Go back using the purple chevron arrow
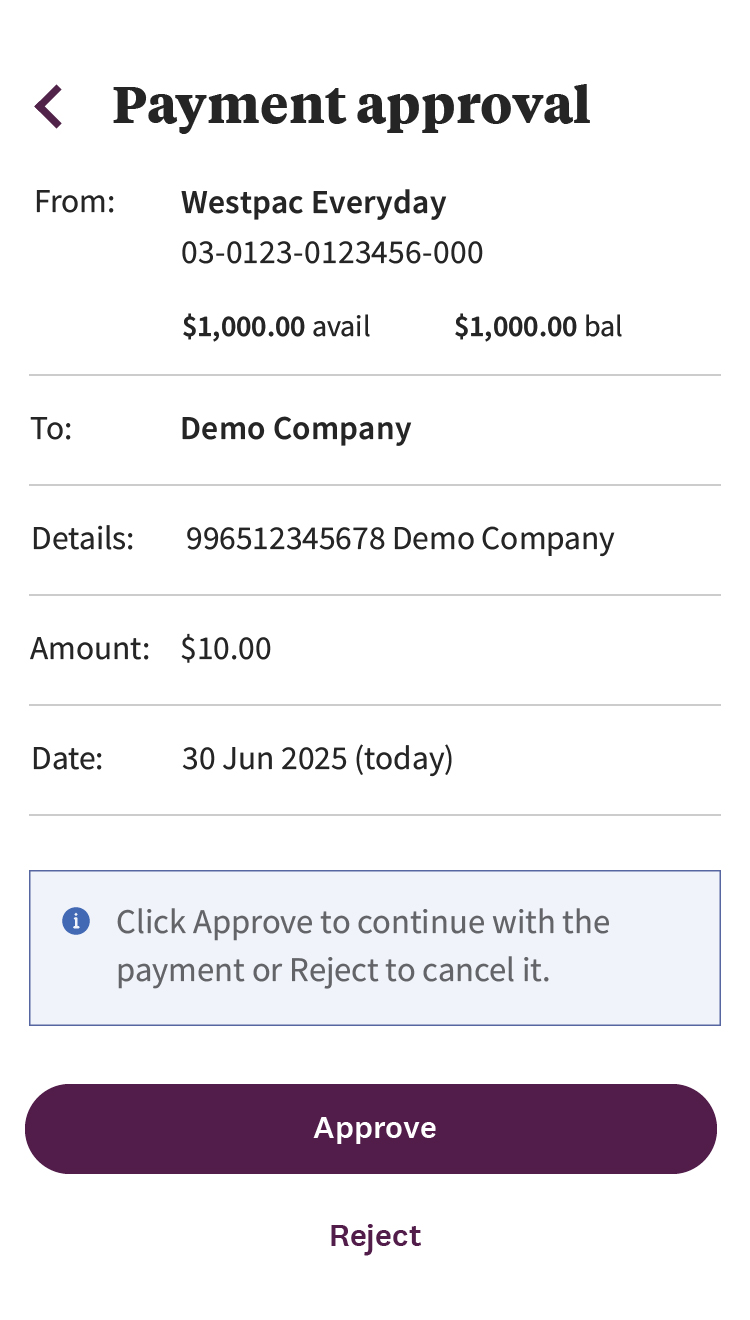 click(49, 106)
